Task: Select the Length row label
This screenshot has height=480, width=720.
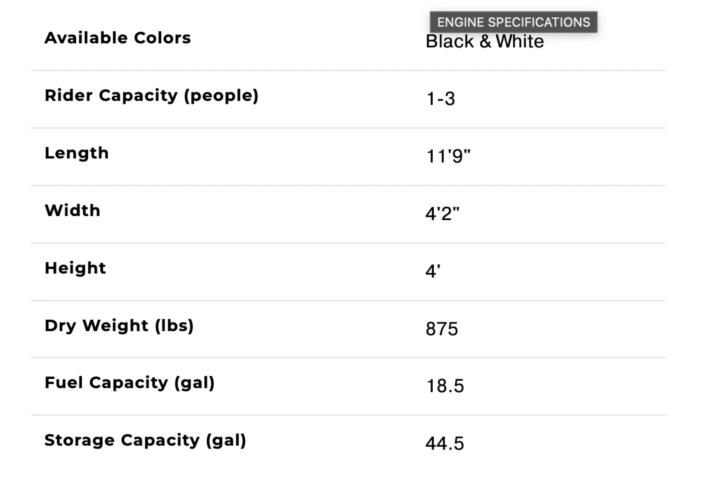Action: pyautogui.click(x=77, y=153)
